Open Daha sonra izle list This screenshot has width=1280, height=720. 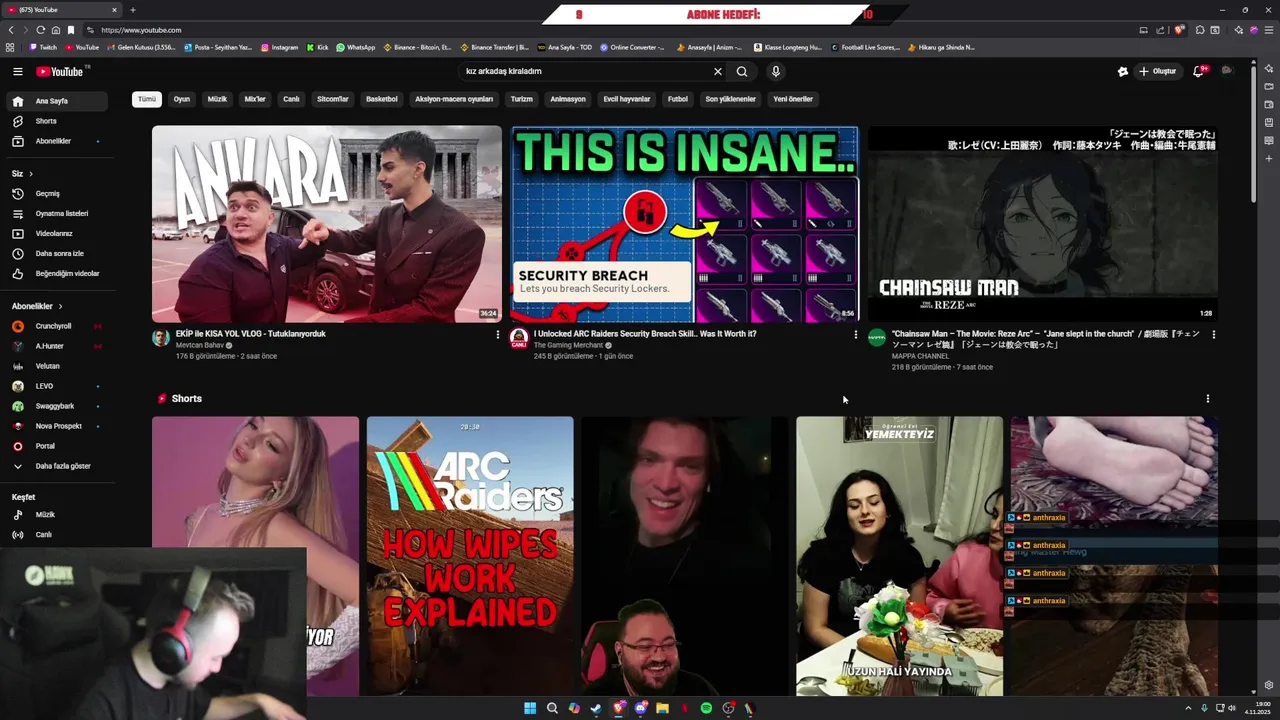point(56,253)
